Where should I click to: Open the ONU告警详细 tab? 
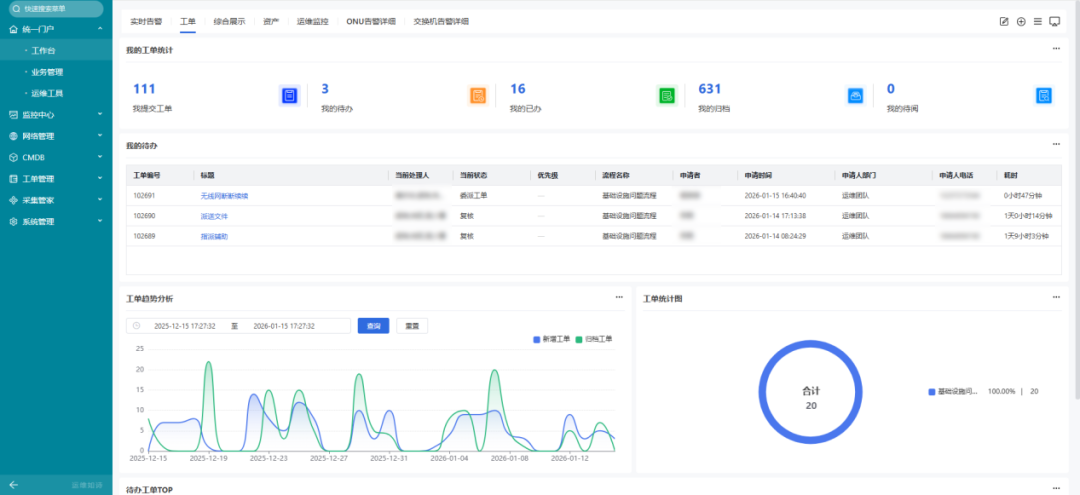click(x=370, y=21)
